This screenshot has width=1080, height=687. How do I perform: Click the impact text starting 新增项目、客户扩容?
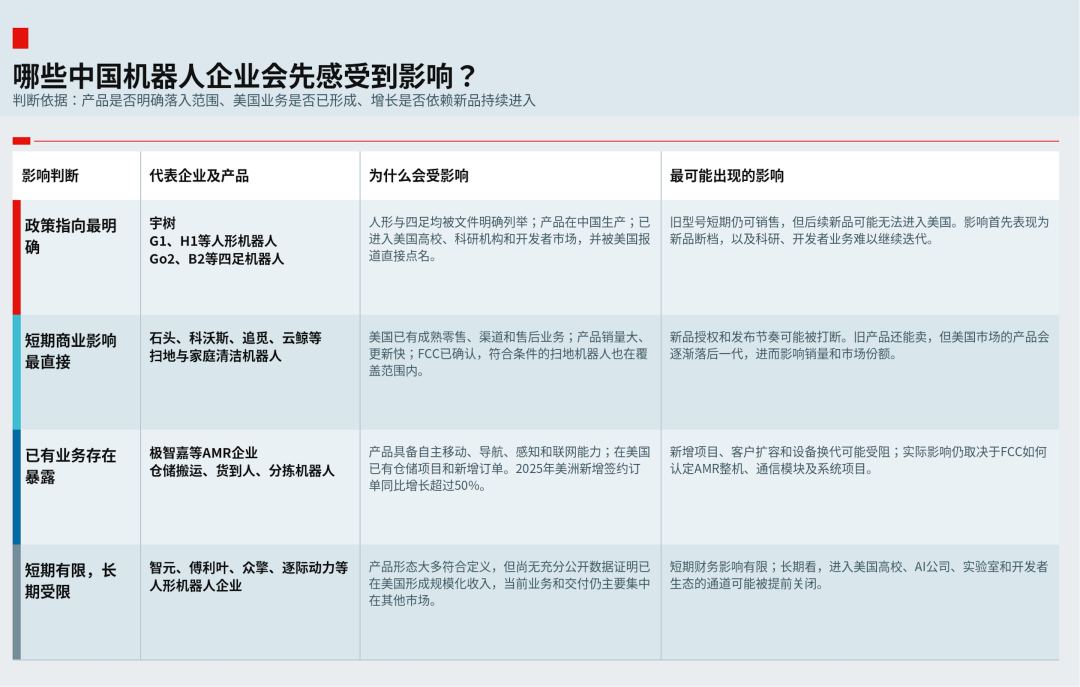(x=858, y=461)
